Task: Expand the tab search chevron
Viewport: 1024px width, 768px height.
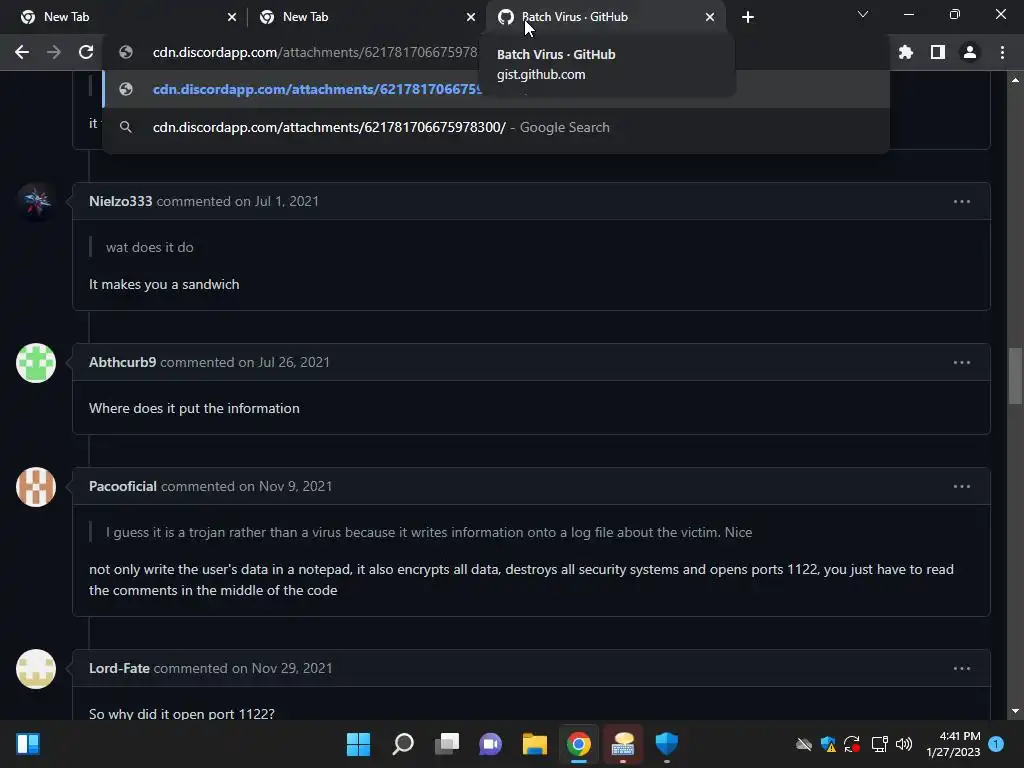Action: click(863, 14)
